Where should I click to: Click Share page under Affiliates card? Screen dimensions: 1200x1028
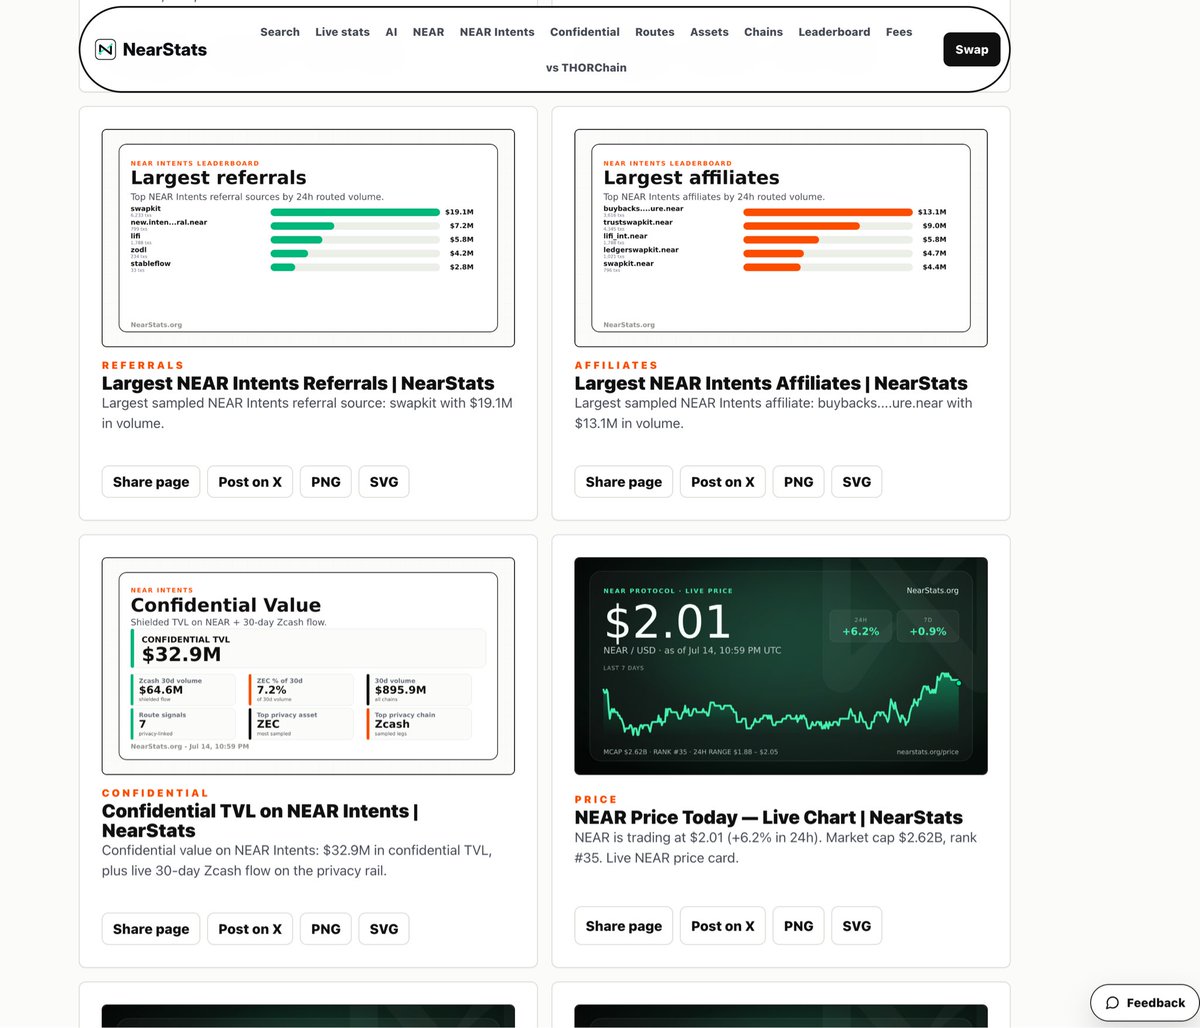tap(624, 482)
